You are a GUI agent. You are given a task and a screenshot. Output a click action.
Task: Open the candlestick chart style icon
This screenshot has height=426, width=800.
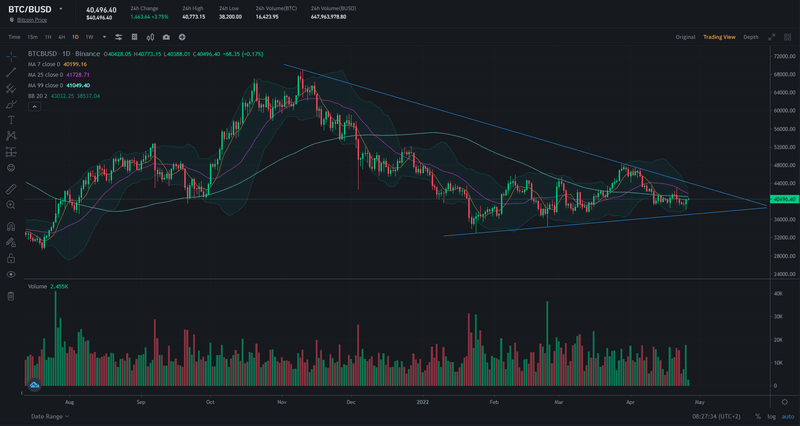click(151, 37)
